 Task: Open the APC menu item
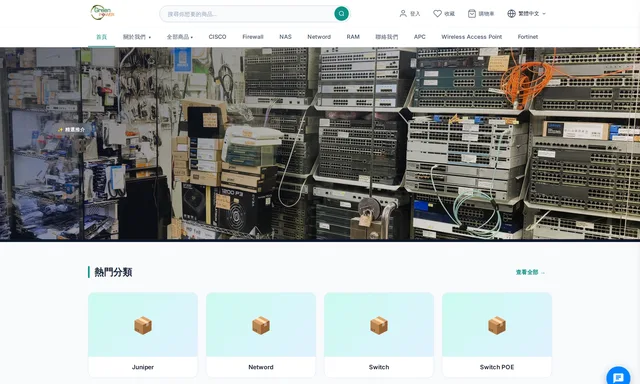click(420, 37)
